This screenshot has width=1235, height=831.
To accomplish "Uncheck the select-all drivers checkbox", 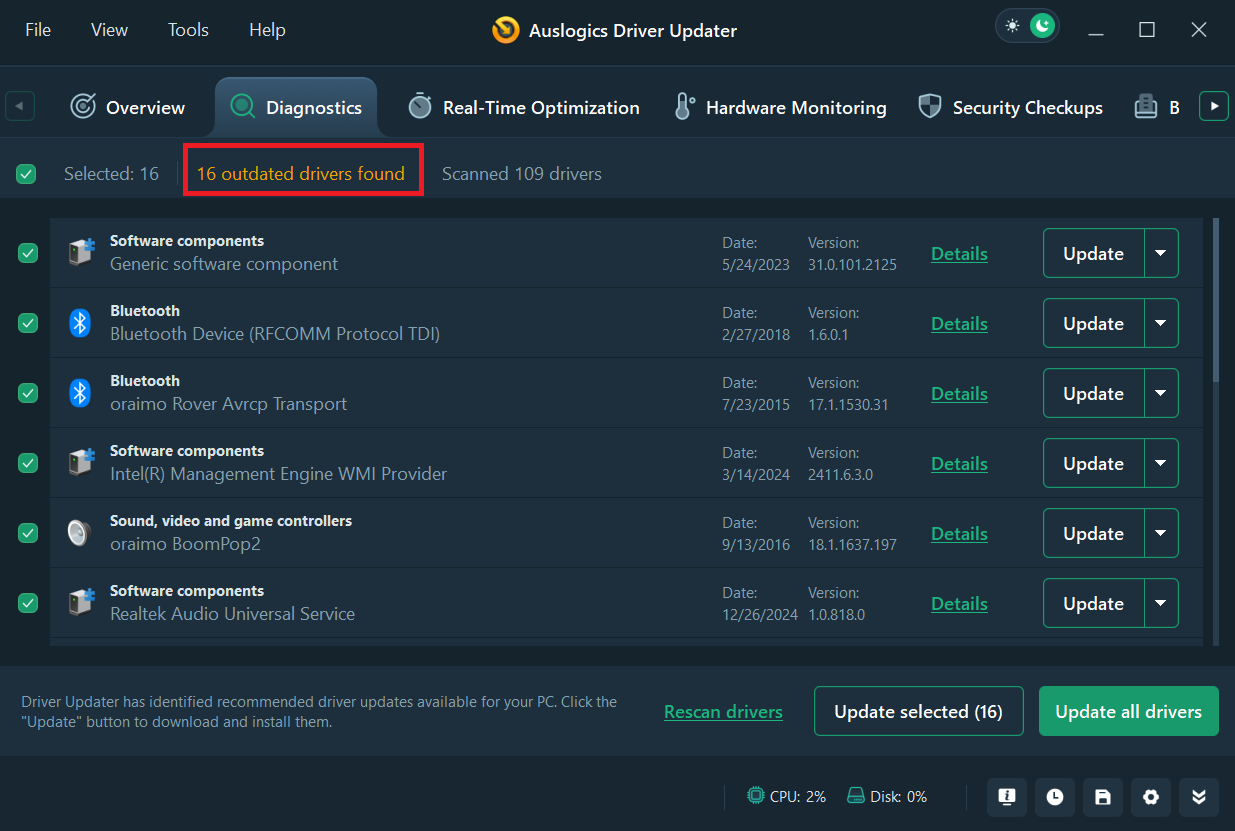I will pos(26,174).
